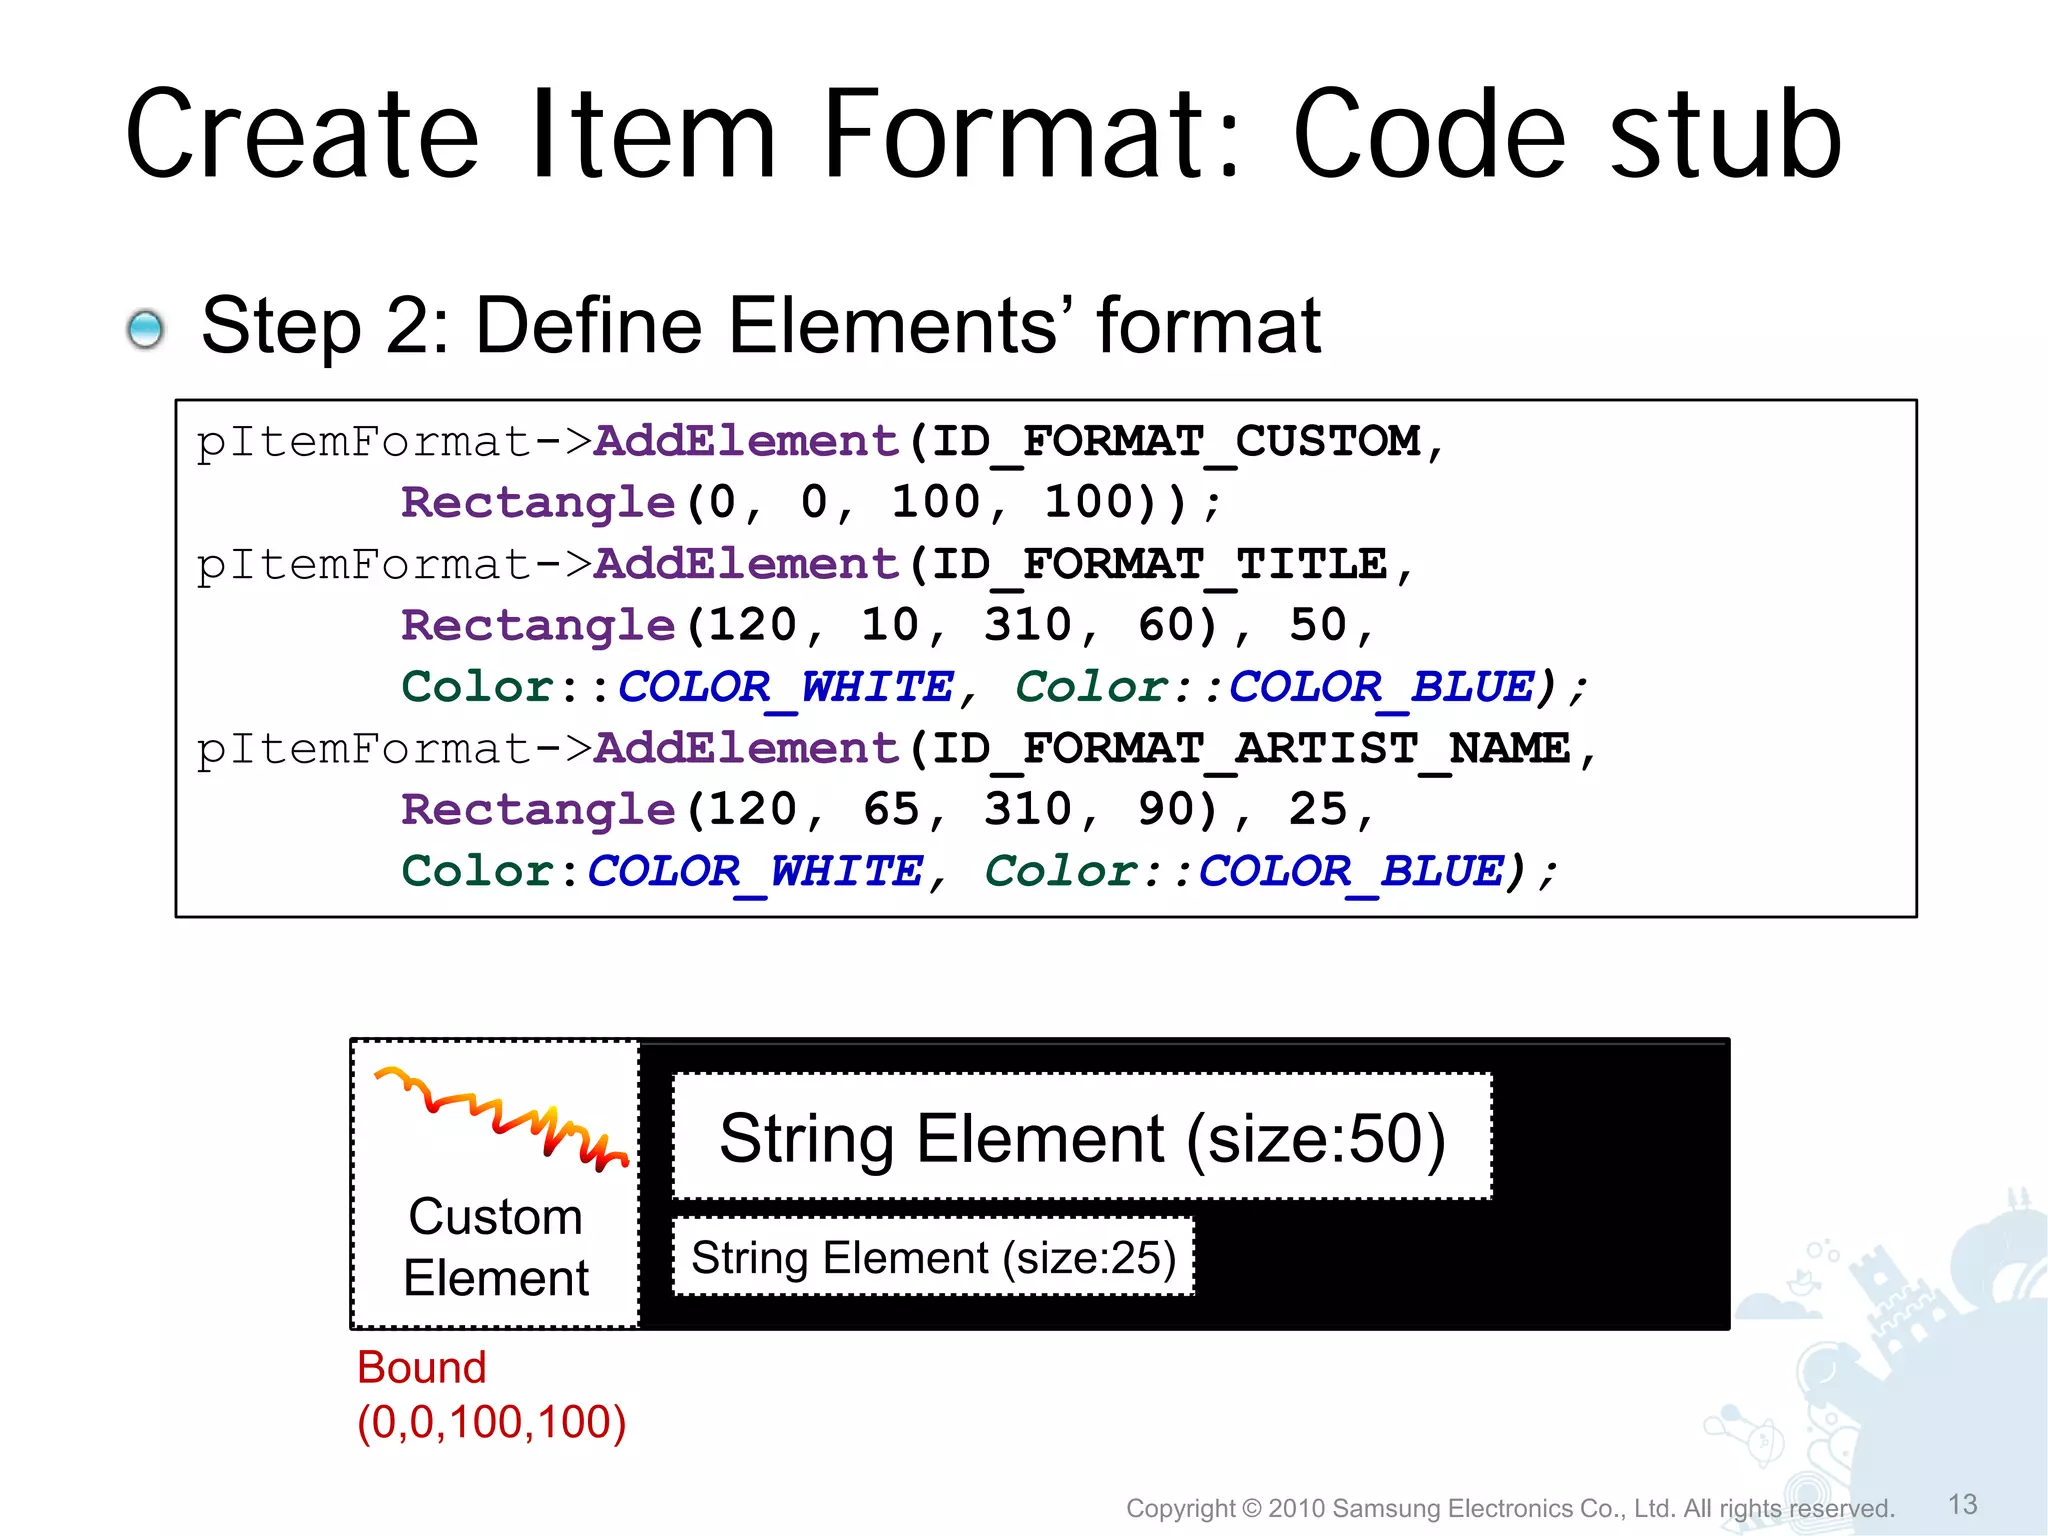Select the 'String Element (size:25)' box
Viewport: 2048px width, 1536px height.
tap(933, 1257)
